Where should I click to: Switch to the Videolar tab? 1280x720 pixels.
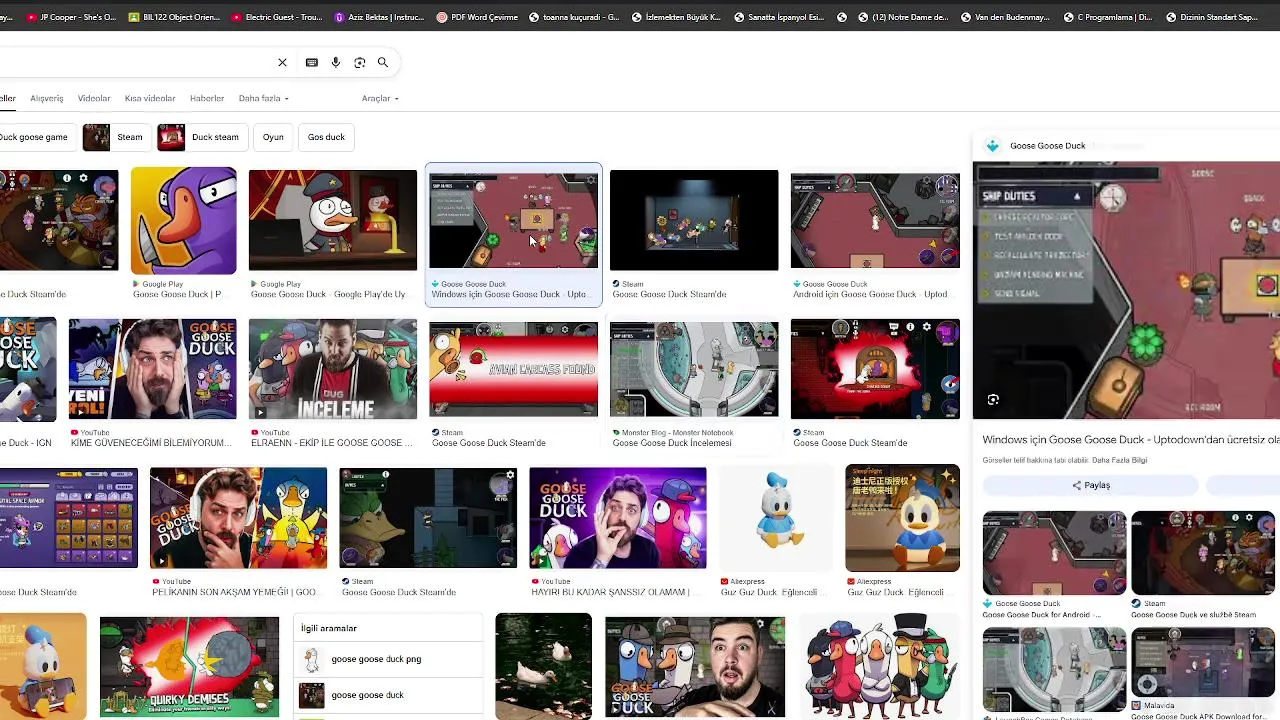[x=94, y=98]
